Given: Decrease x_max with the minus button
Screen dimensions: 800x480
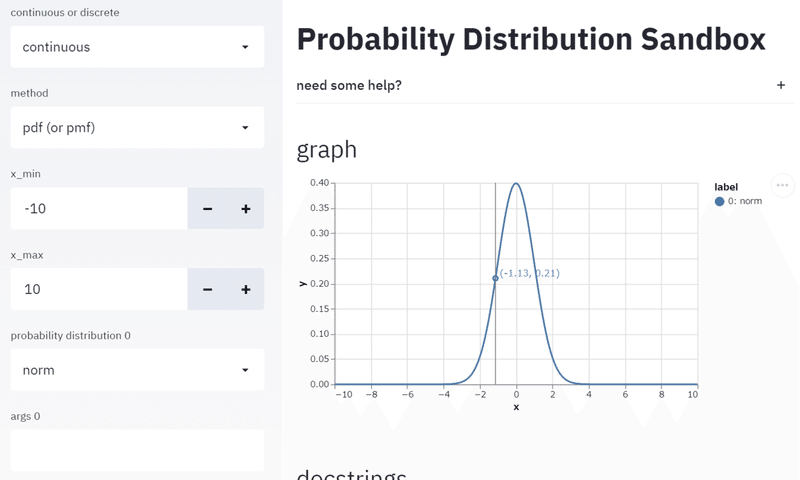Looking at the screenshot, I should point(207,289).
